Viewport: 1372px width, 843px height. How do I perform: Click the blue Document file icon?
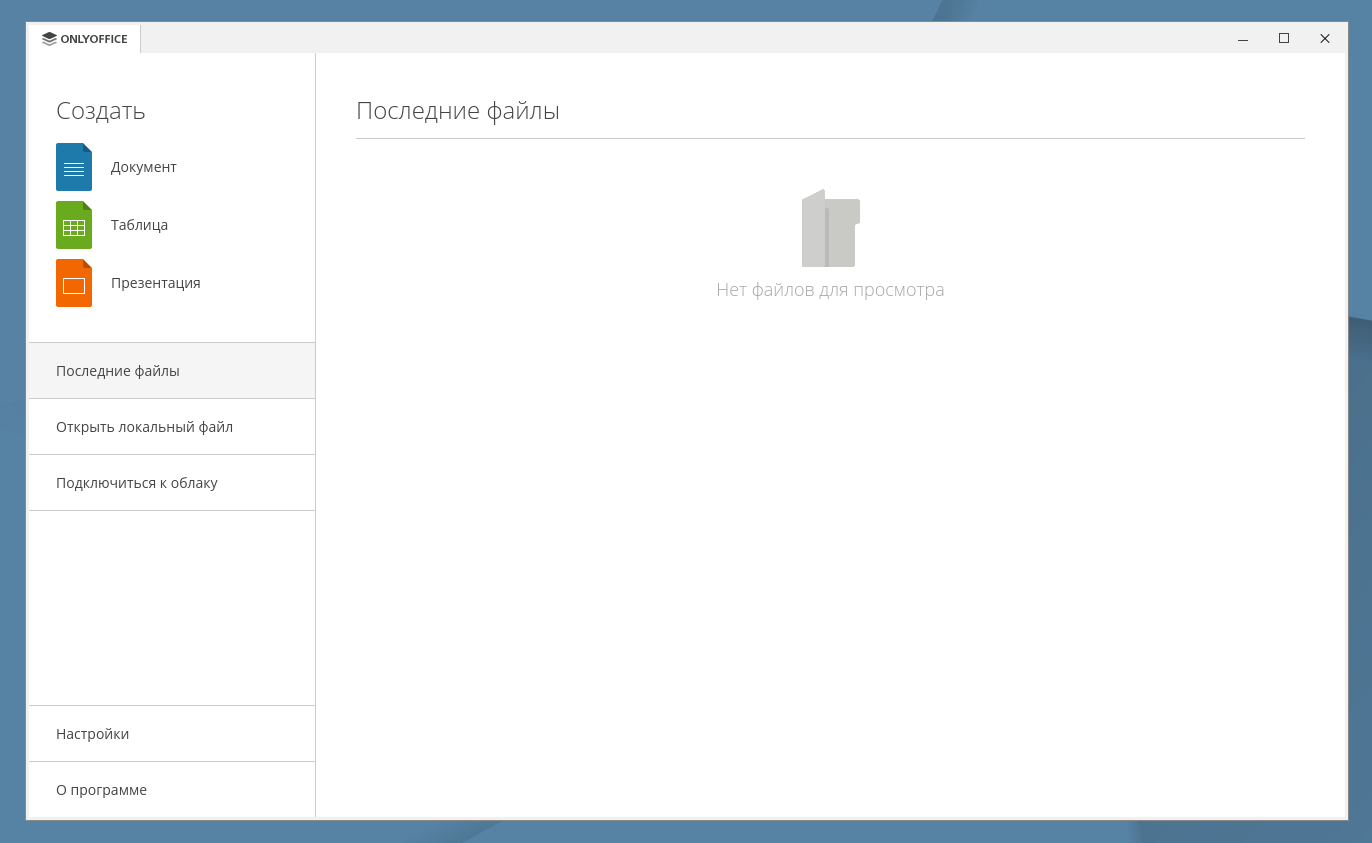pyautogui.click(x=74, y=167)
